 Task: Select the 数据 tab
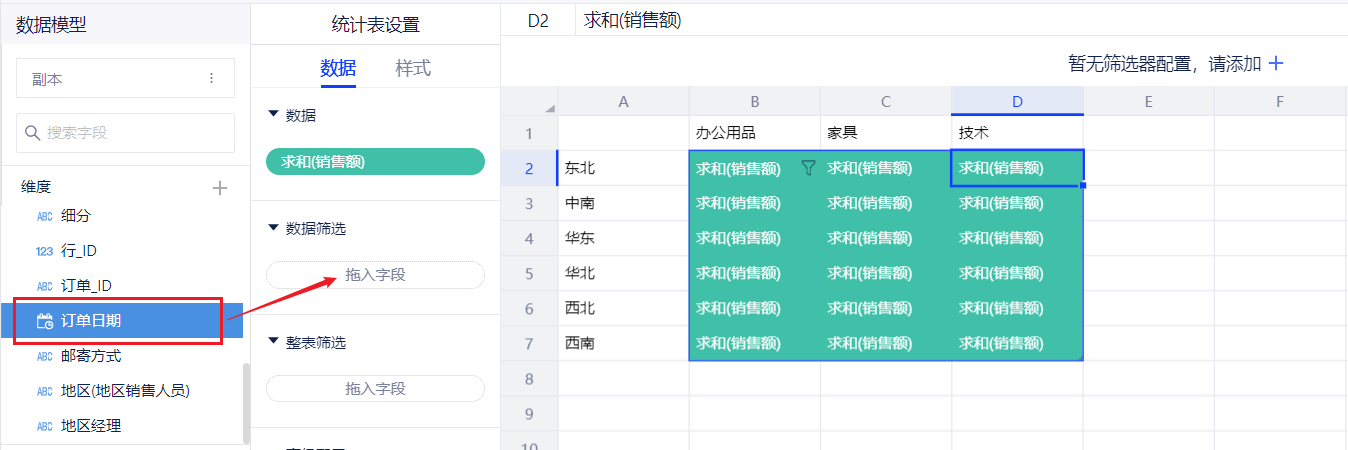(x=338, y=68)
